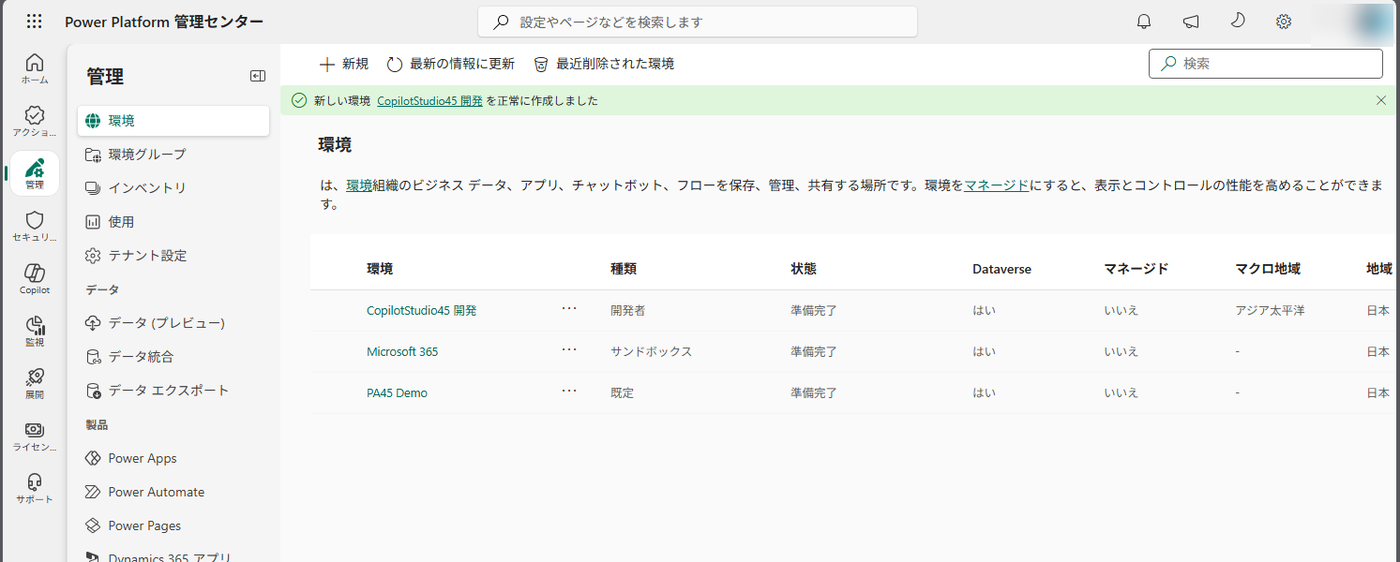Open Actions icon in left rail
This screenshot has height=562, width=1400.
34,121
